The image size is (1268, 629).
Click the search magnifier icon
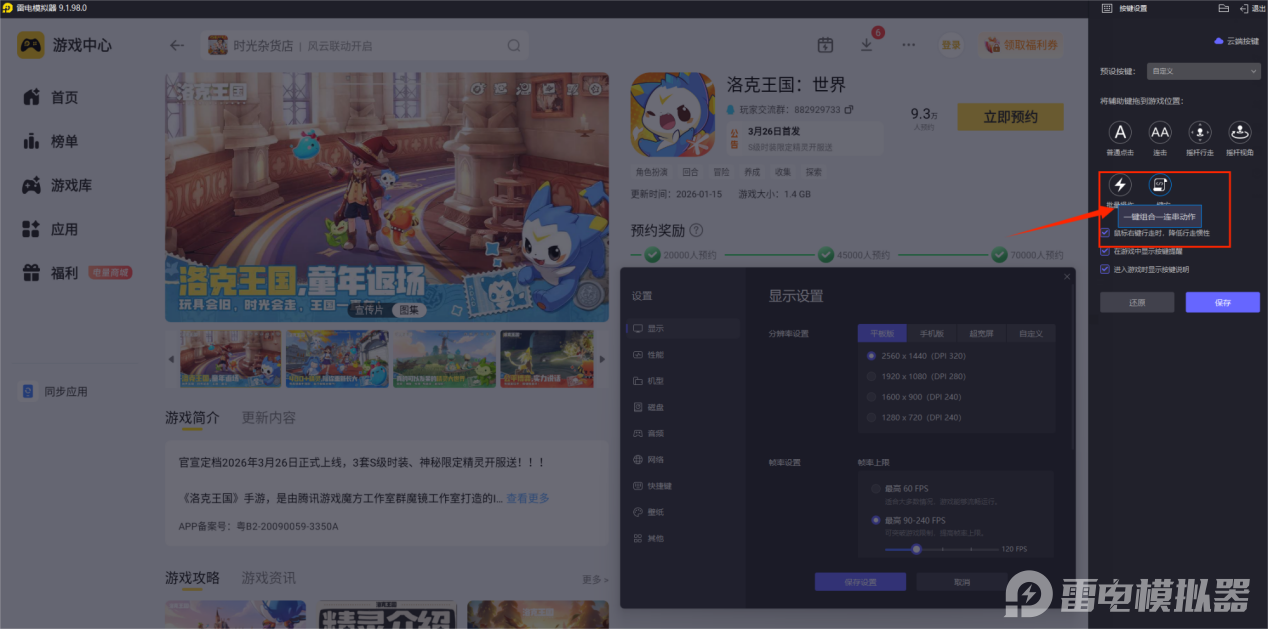[514, 45]
